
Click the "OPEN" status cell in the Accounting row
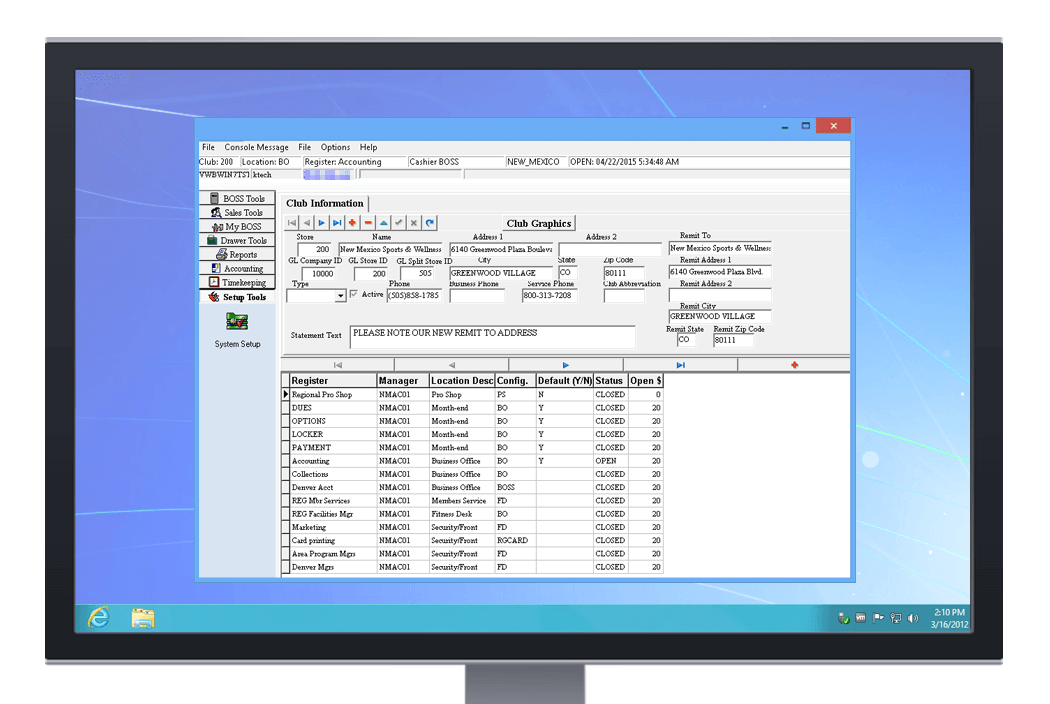point(610,461)
